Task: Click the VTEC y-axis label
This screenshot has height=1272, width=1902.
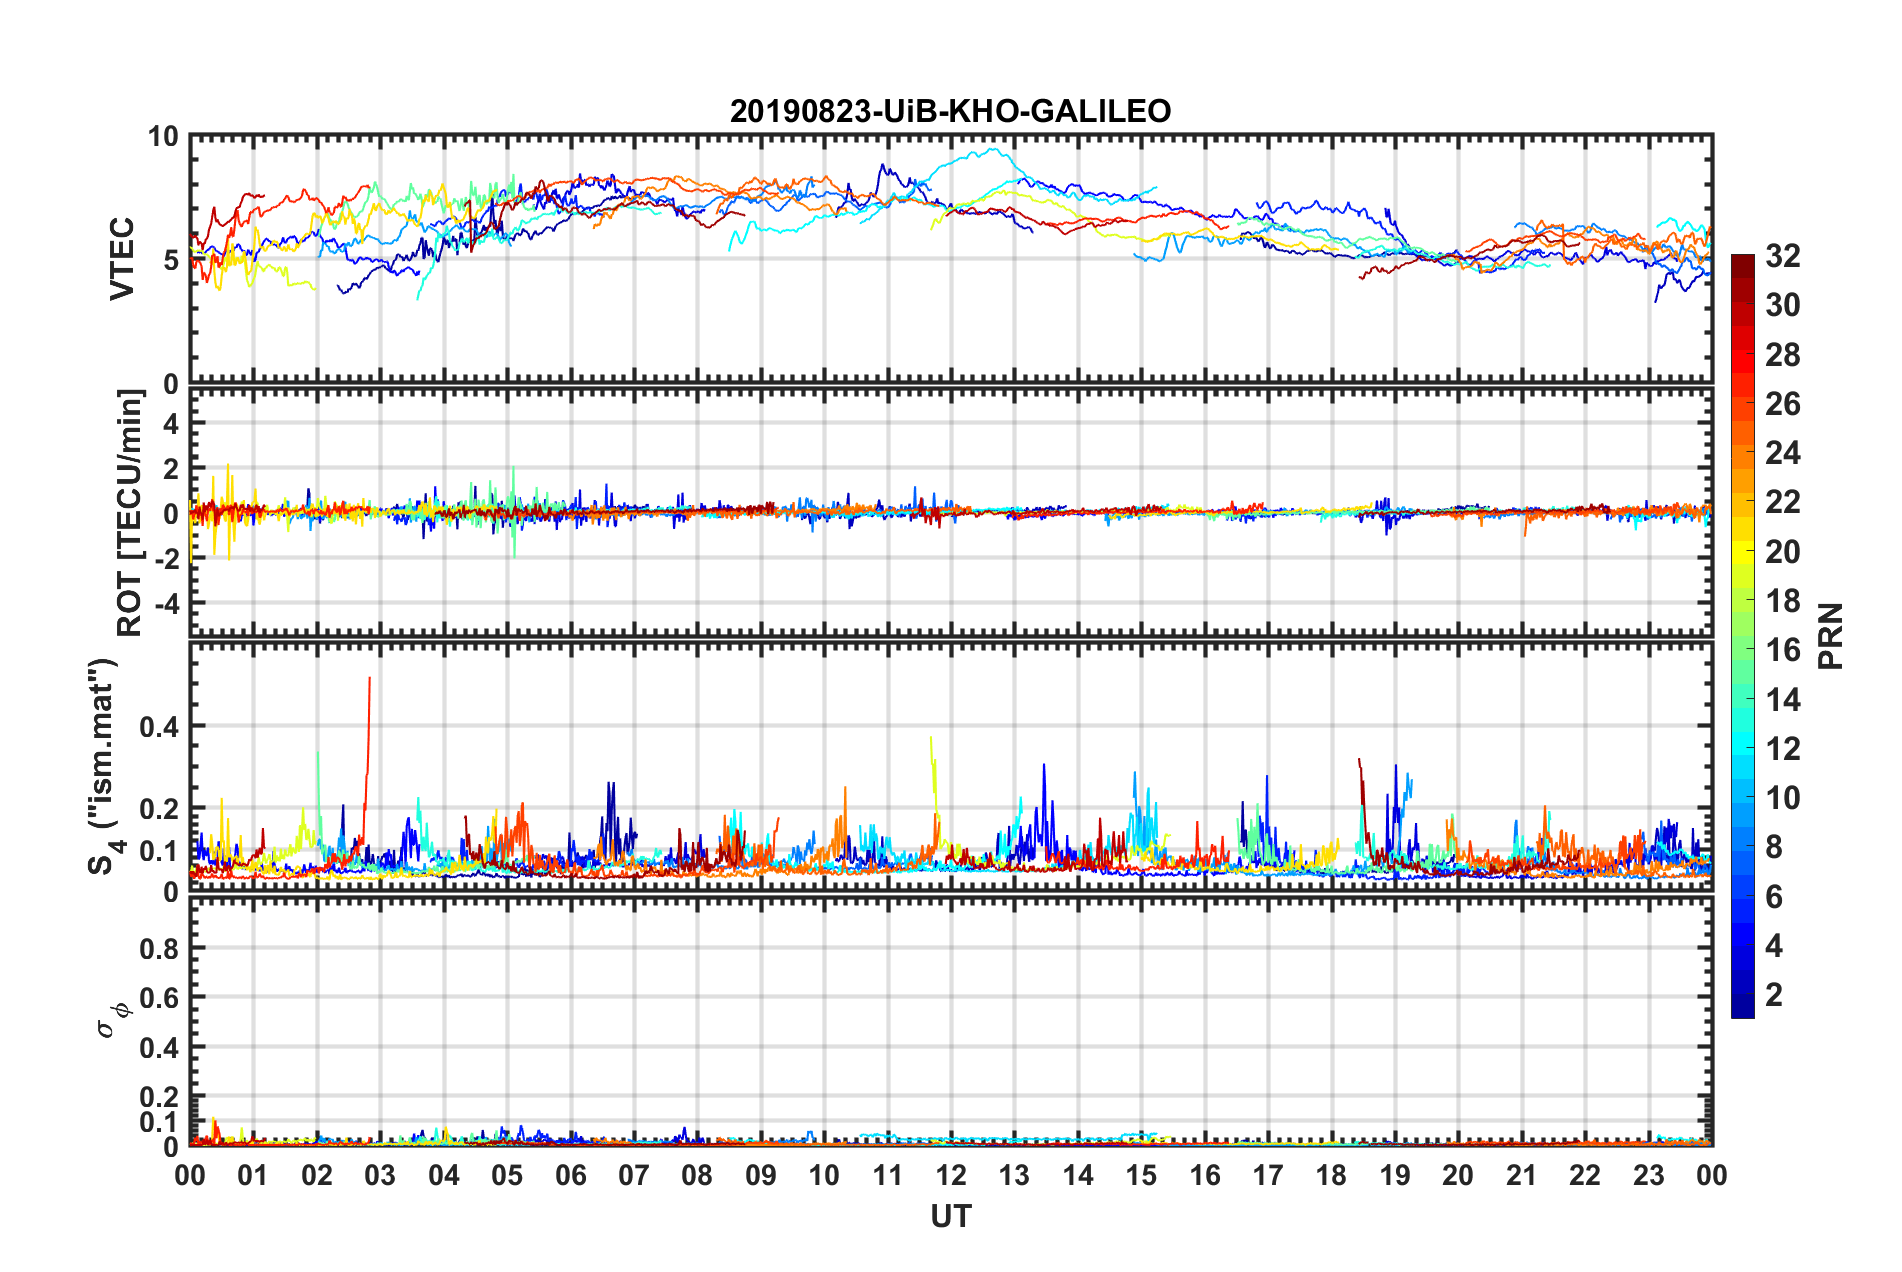Action: pos(121,259)
